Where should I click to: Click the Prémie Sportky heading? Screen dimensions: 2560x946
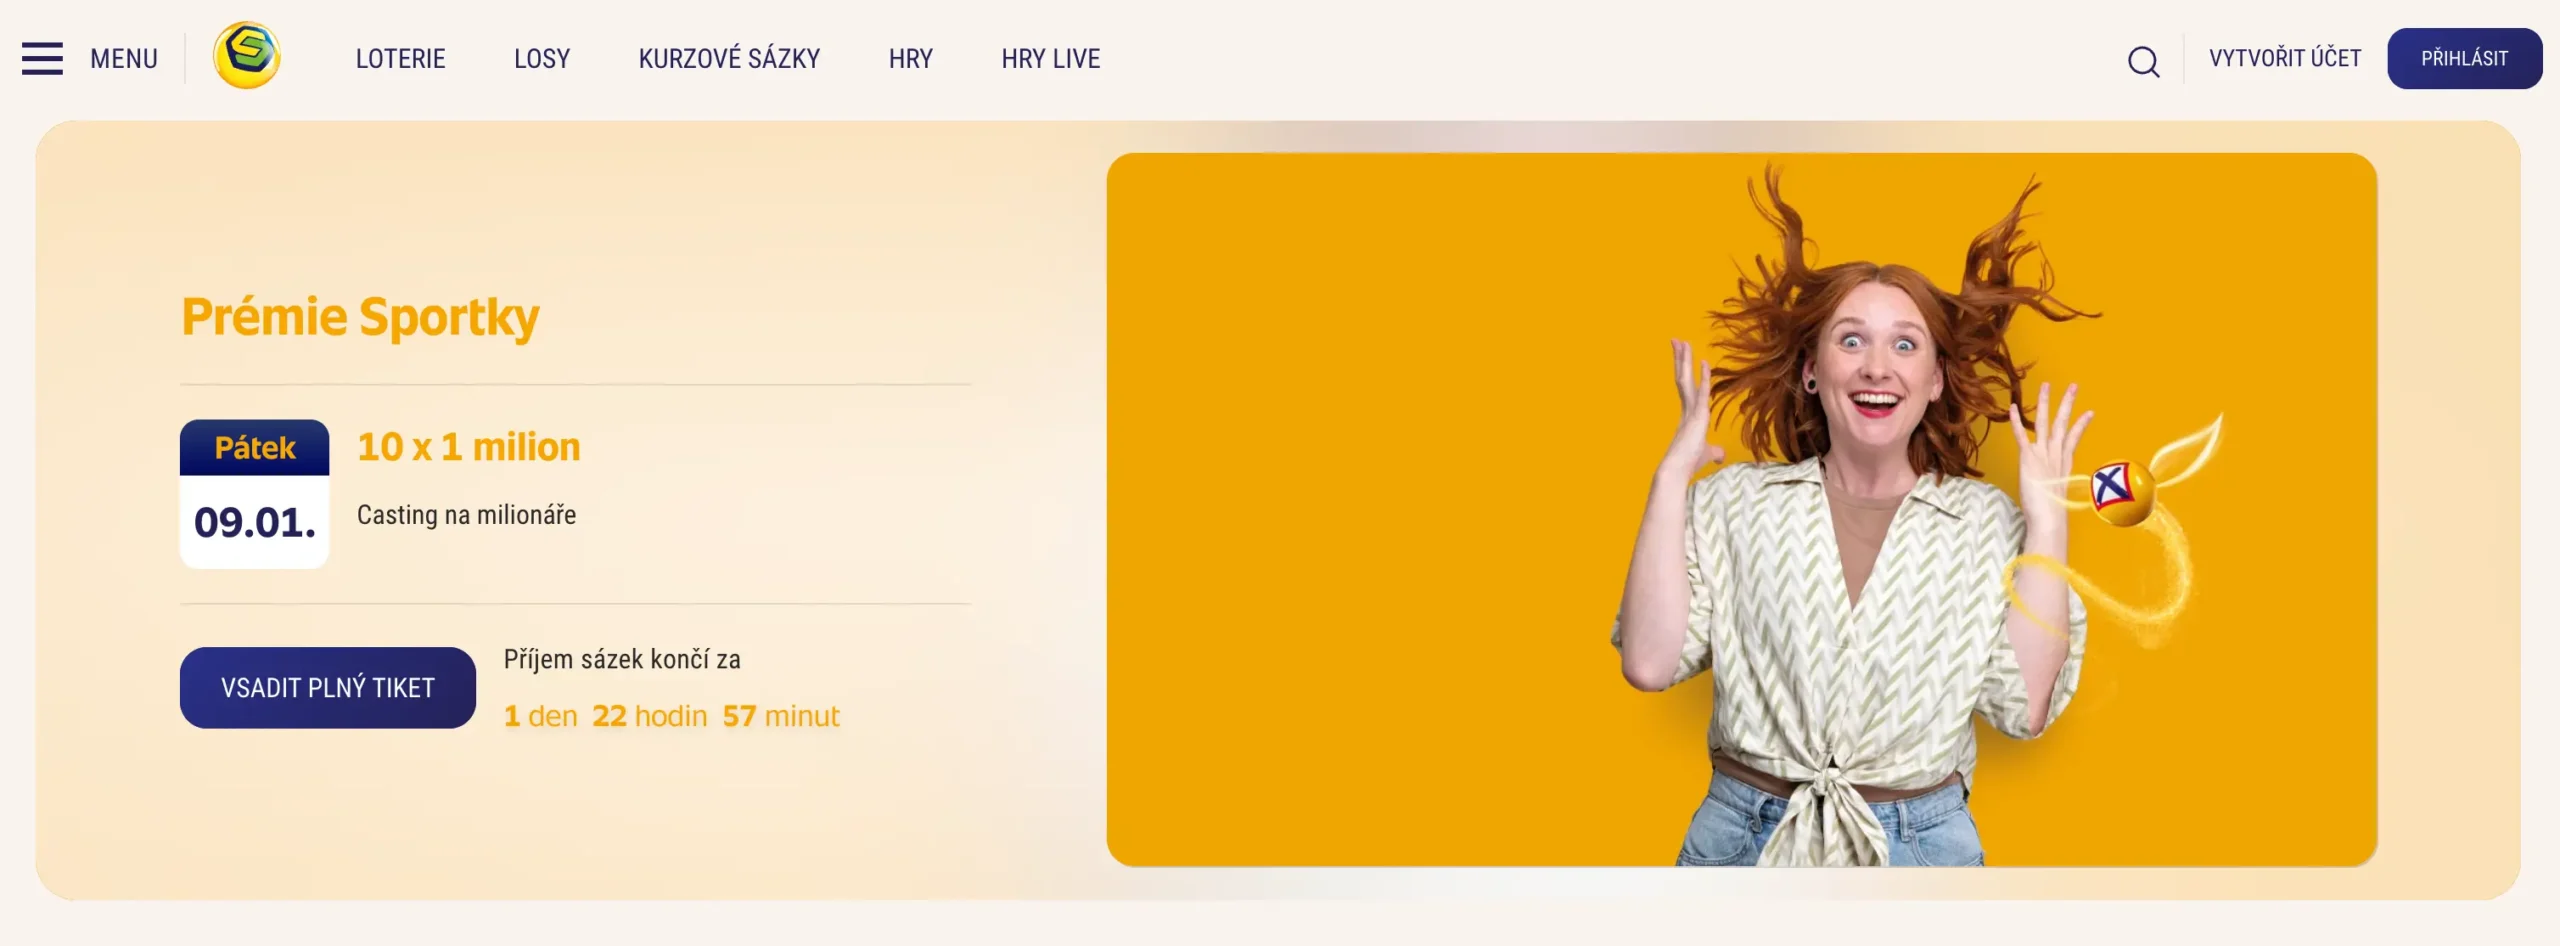coord(360,317)
